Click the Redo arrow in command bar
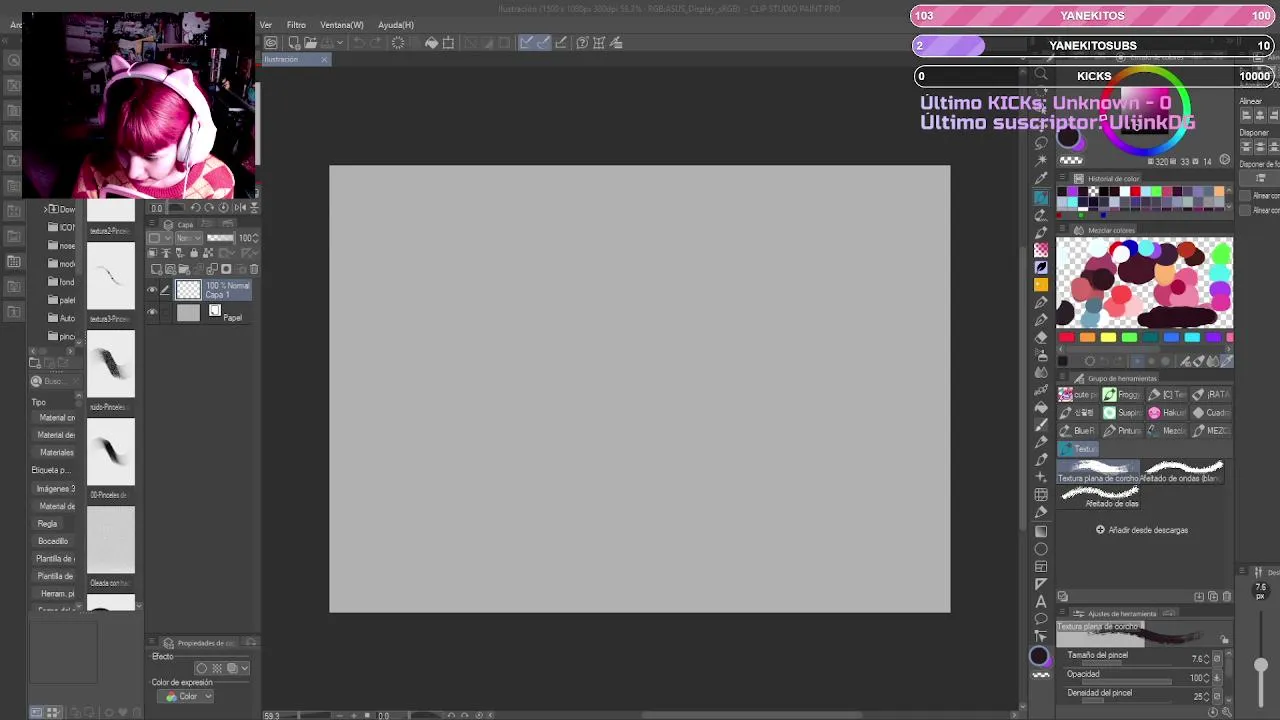This screenshot has width=1280, height=720. [x=375, y=42]
